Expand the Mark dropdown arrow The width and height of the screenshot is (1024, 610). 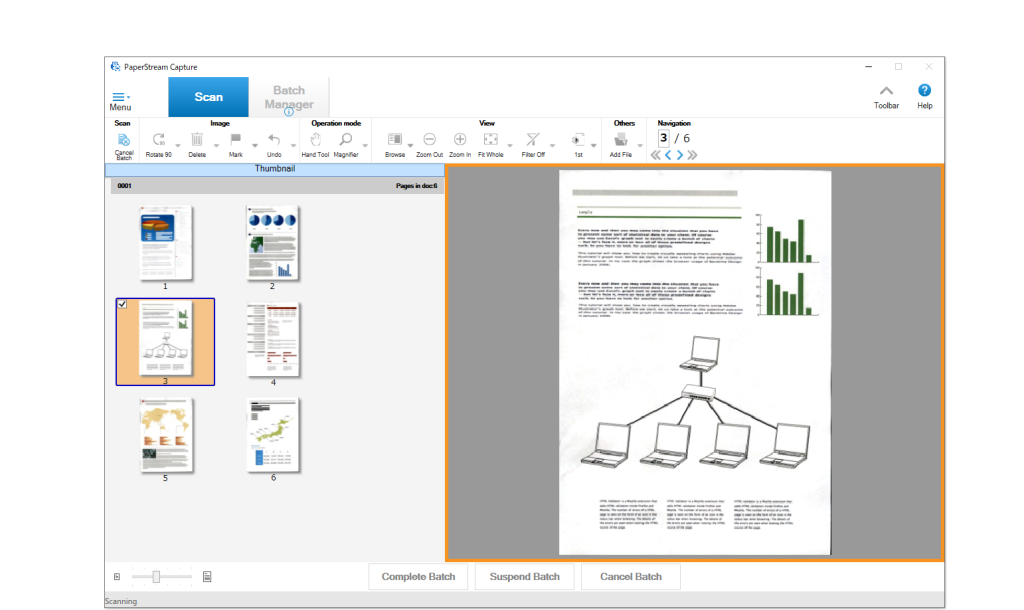pos(253,146)
